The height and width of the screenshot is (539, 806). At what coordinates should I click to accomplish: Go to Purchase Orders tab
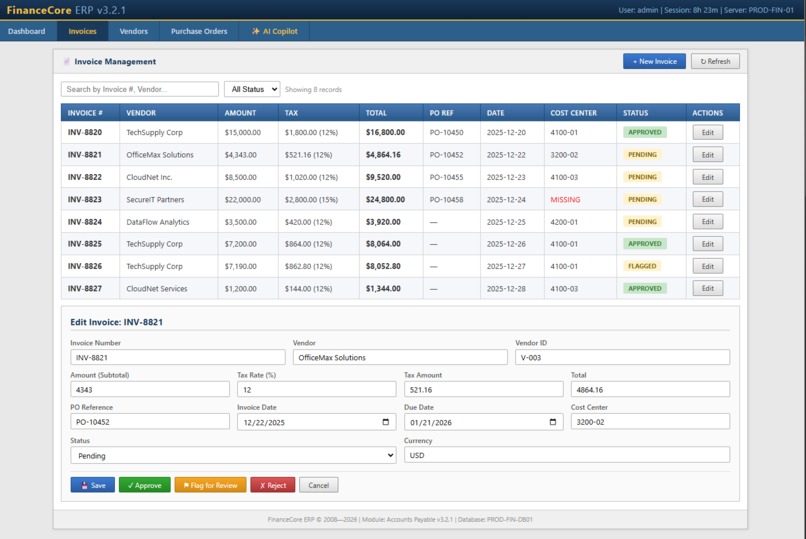199,31
